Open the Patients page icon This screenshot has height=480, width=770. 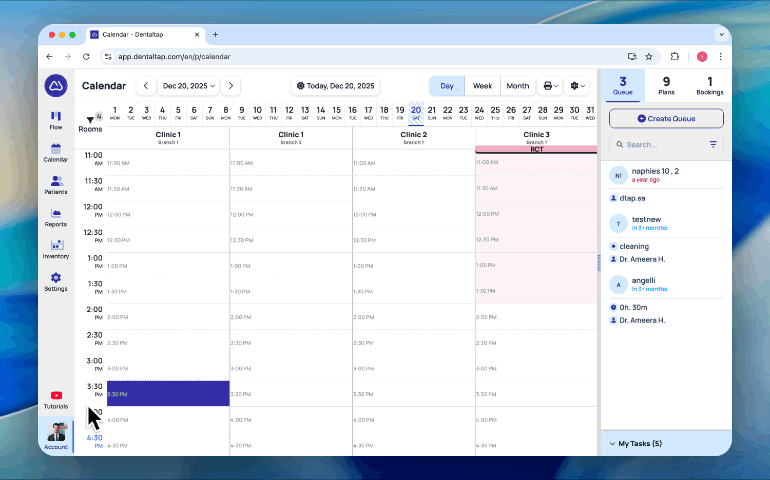[x=56, y=185]
